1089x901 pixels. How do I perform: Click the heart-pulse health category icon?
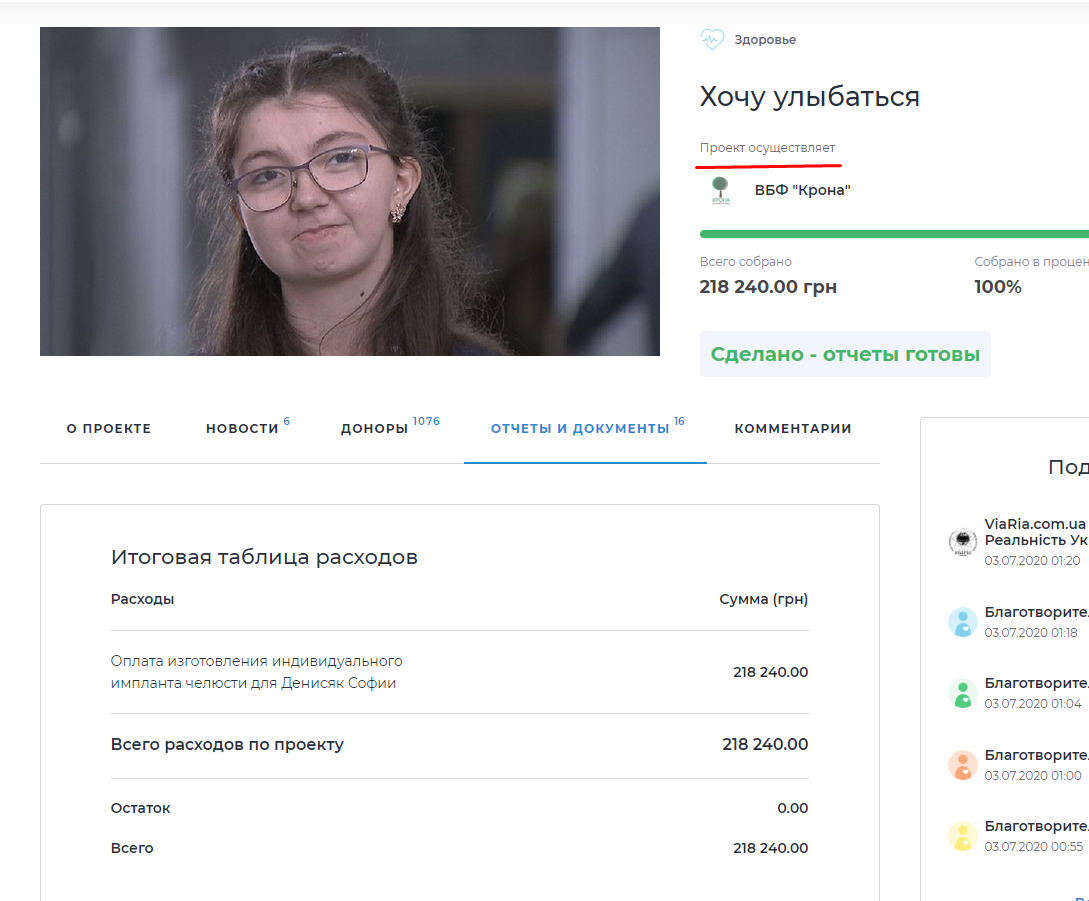pos(712,40)
